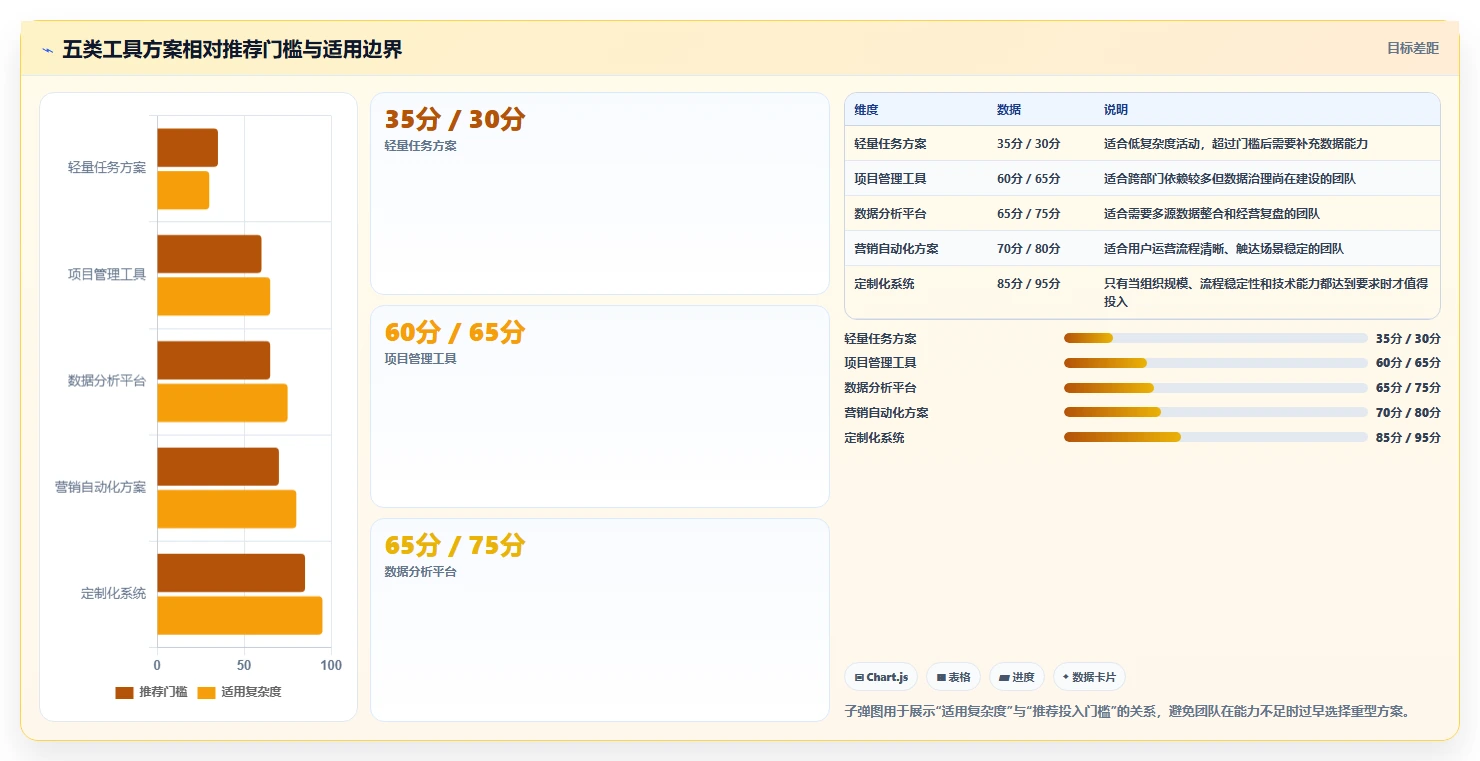Click the 营销自动化方案 progress bar
Viewport: 1480px width, 761px height.
[1216, 412]
